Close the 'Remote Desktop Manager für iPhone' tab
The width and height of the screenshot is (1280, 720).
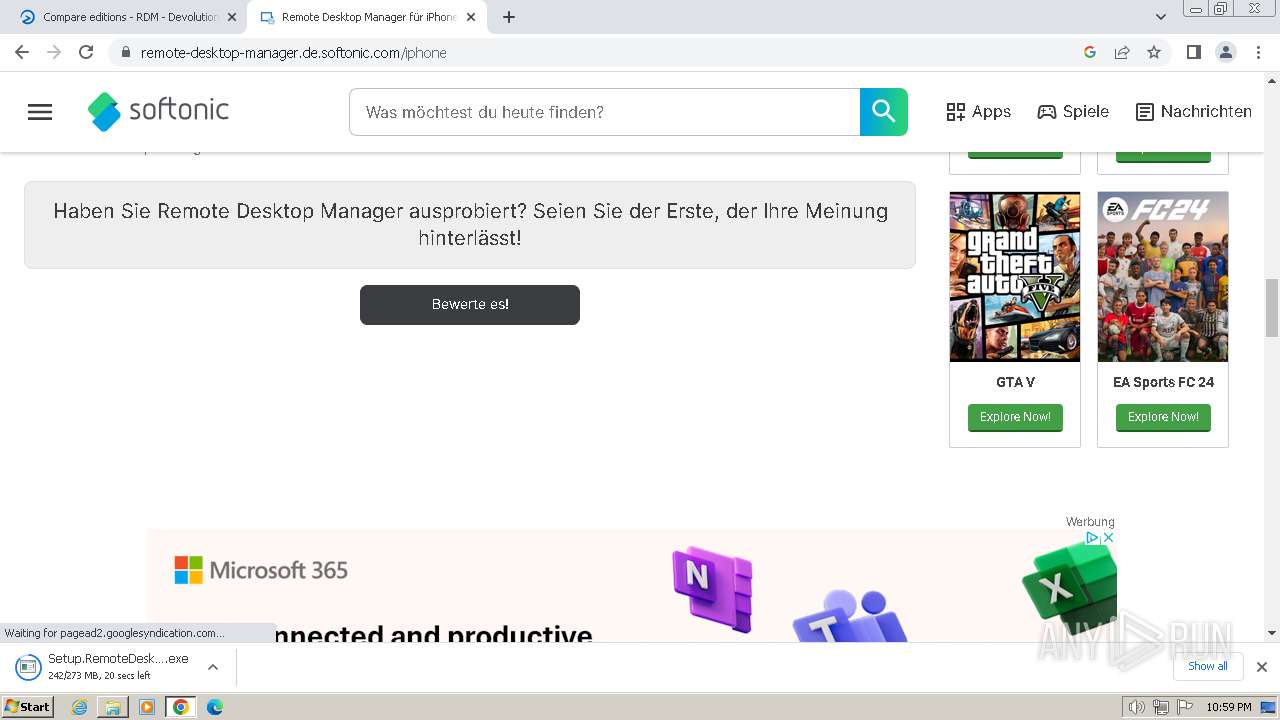pos(471,17)
